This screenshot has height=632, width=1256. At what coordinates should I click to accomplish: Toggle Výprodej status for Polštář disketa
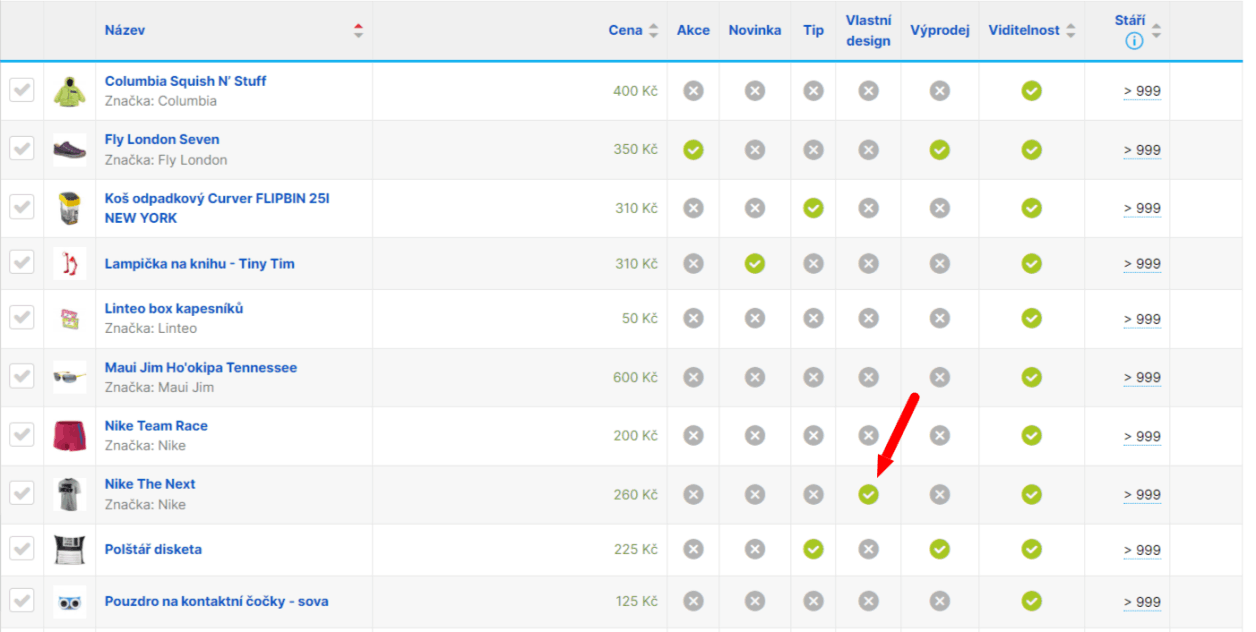pyautogui.click(x=939, y=549)
